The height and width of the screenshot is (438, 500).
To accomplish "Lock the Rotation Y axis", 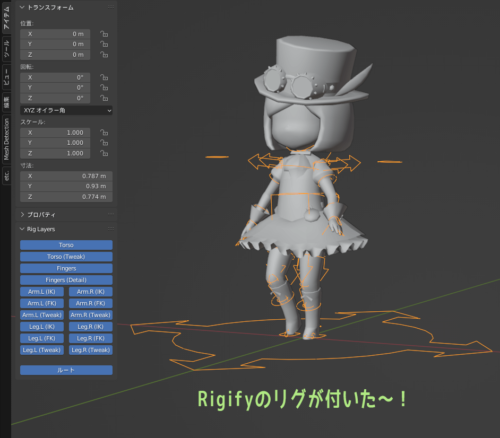I will tap(104, 88).
